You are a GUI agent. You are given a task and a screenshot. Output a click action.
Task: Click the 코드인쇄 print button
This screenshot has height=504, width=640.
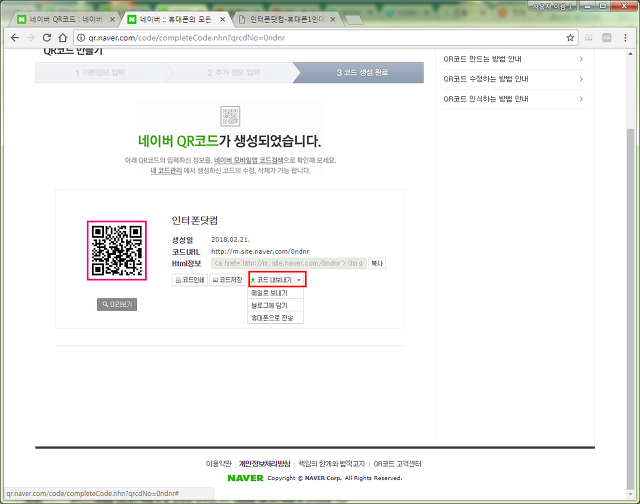tap(190, 280)
